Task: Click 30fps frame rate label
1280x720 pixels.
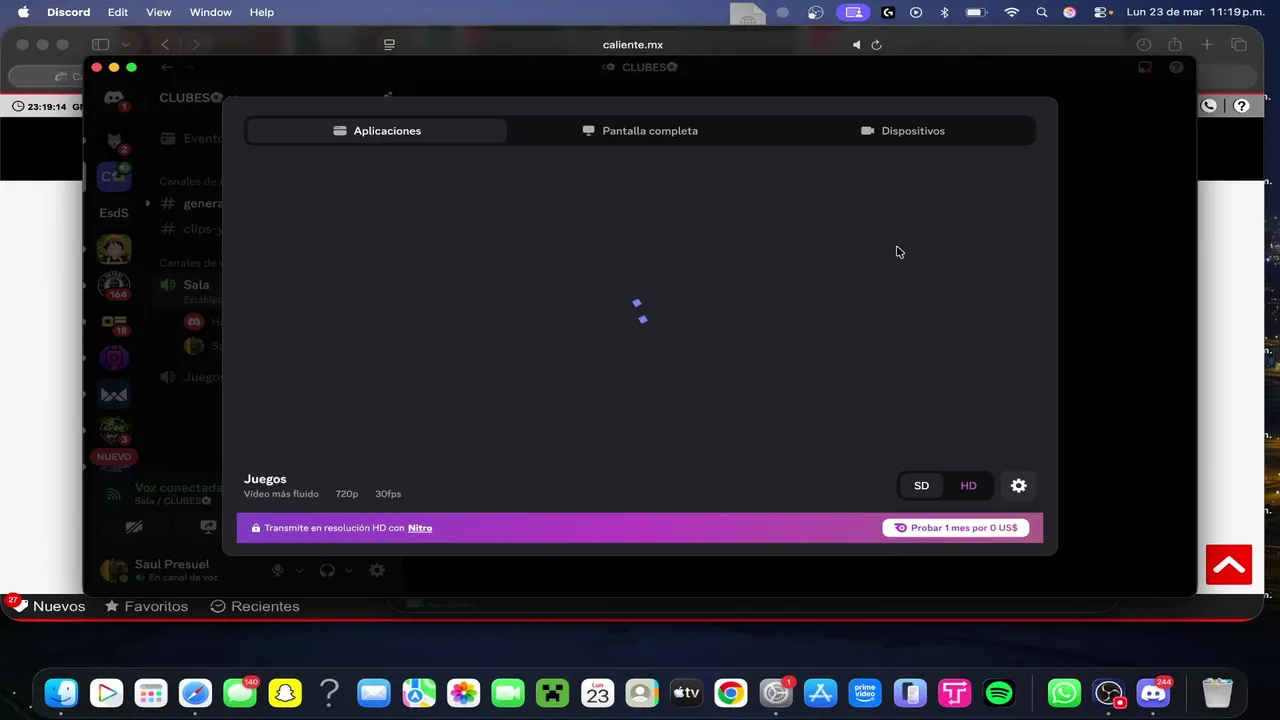Action: tap(388, 494)
